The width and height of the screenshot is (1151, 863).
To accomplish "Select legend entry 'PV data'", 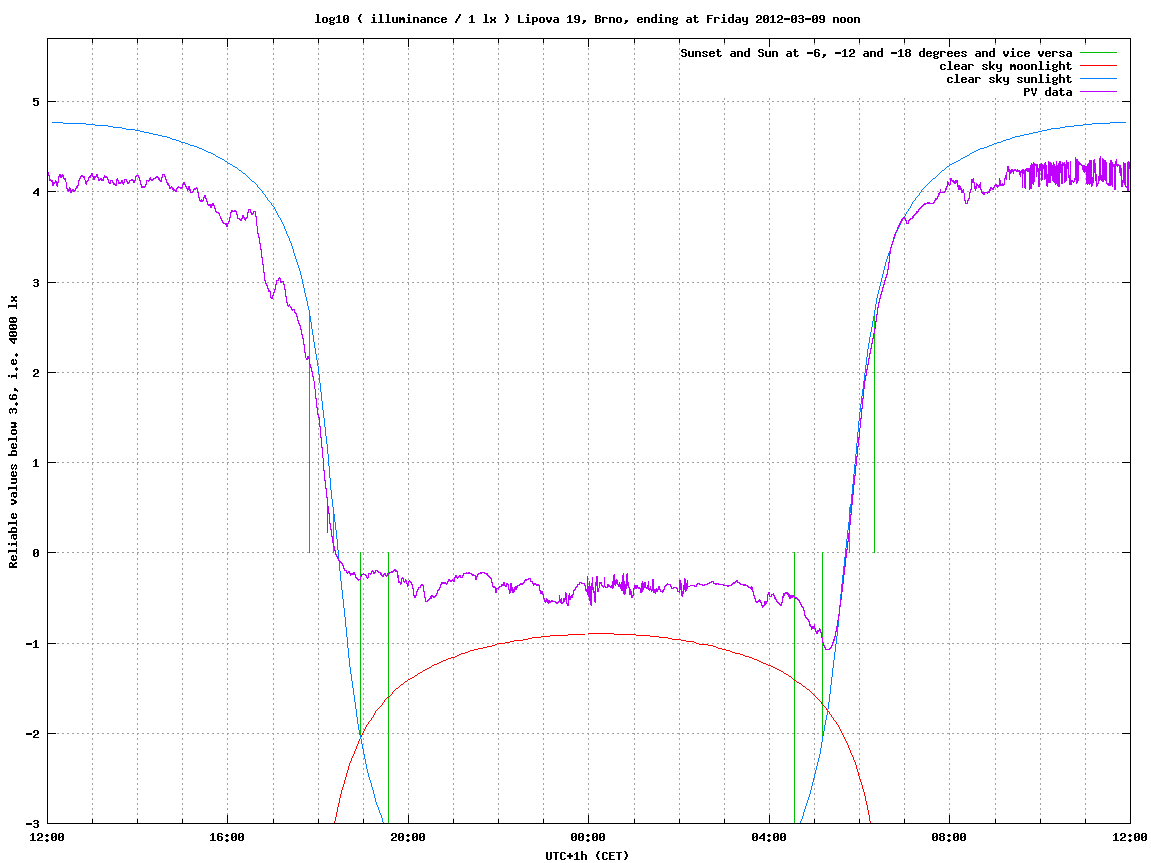I will pyautogui.click(x=1047, y=92).
